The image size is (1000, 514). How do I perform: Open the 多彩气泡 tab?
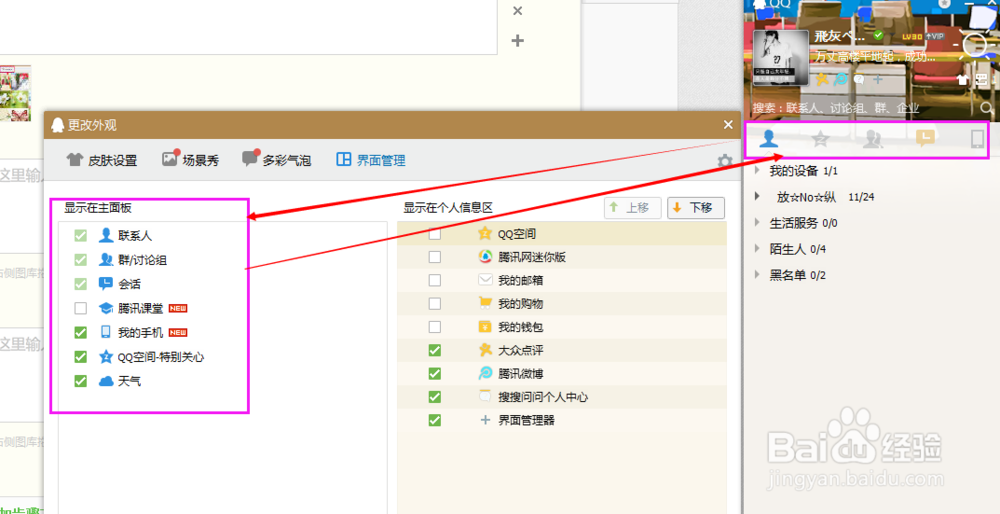276,159
